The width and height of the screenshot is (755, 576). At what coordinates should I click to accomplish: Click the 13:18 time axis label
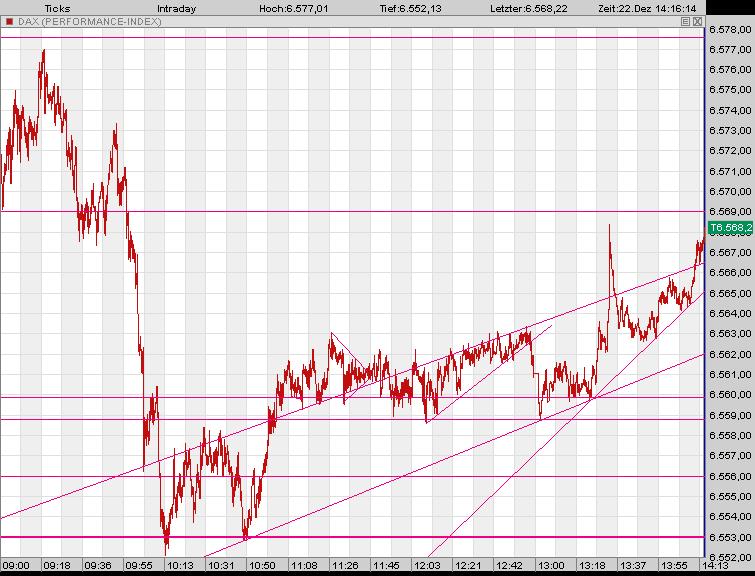[592, 565]
